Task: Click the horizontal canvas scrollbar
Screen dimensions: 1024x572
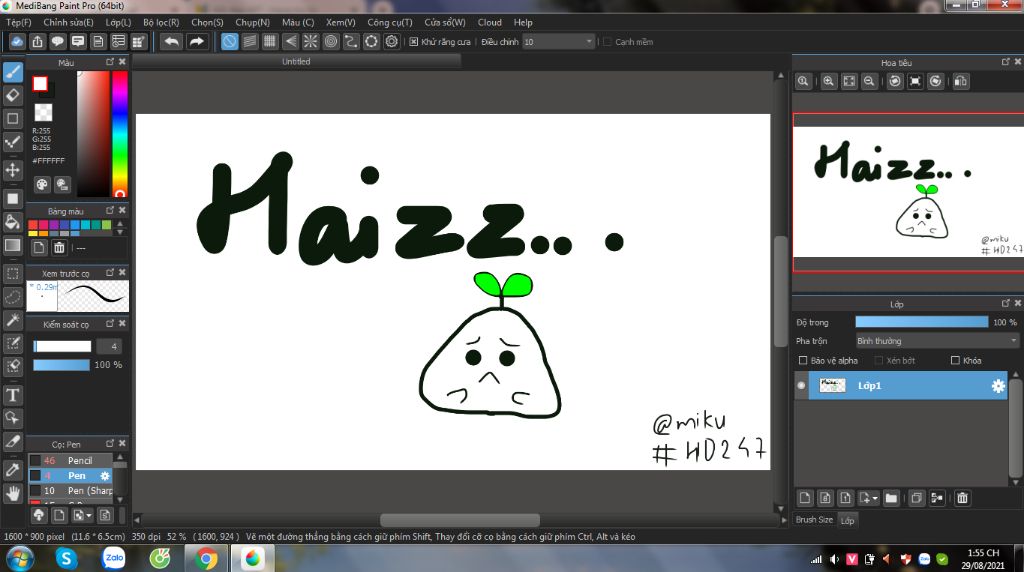Action: pyautogui.click(x=460, y=520)
